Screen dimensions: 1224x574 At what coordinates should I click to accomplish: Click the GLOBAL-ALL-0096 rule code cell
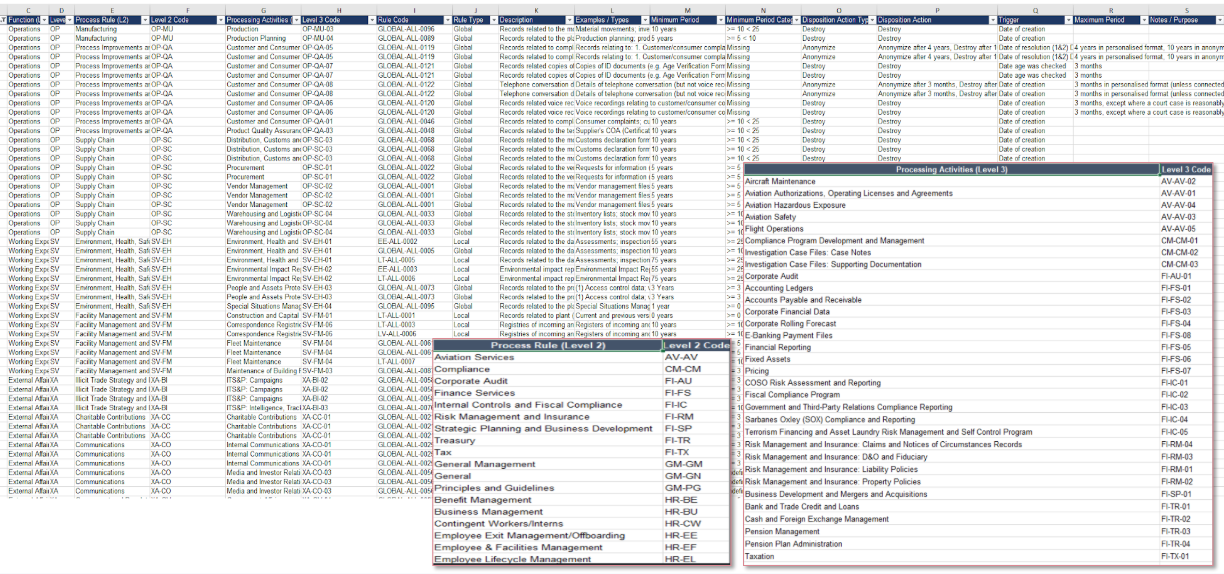point(413,29)
